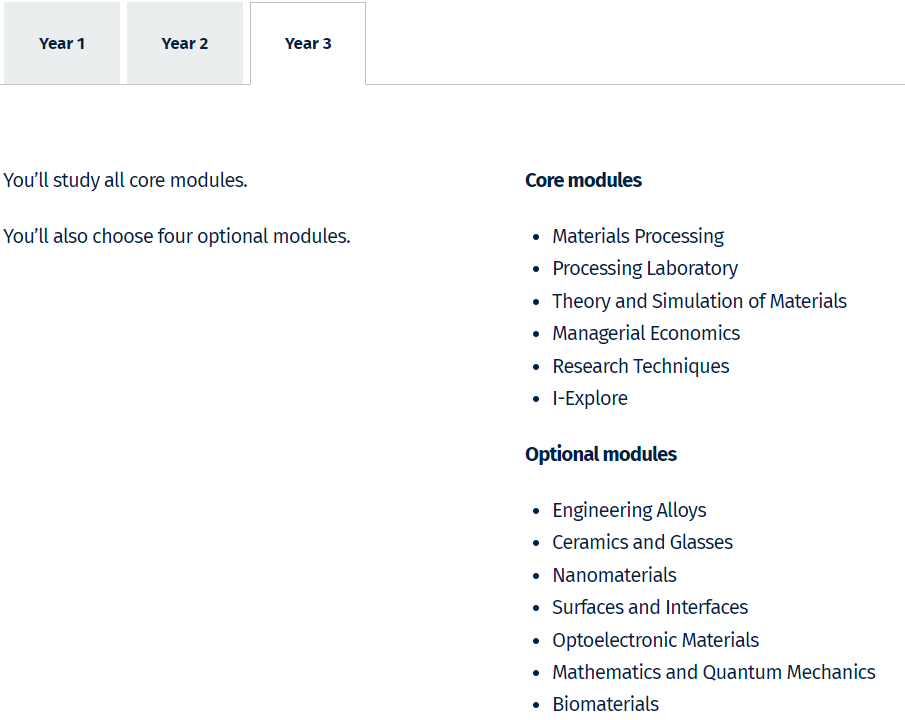
Task: Click the Materials Processing module
Action: (x=638, y=236)
